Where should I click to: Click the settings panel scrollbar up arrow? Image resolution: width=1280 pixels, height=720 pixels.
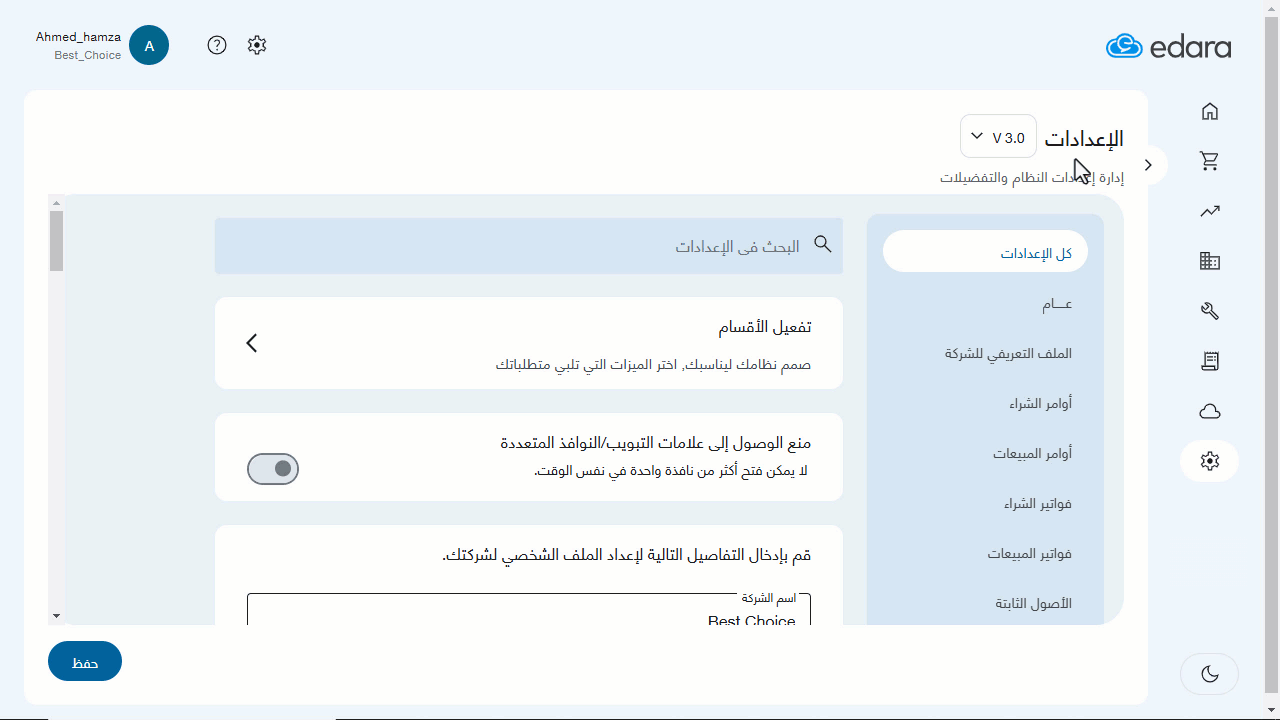coord(56,202)
